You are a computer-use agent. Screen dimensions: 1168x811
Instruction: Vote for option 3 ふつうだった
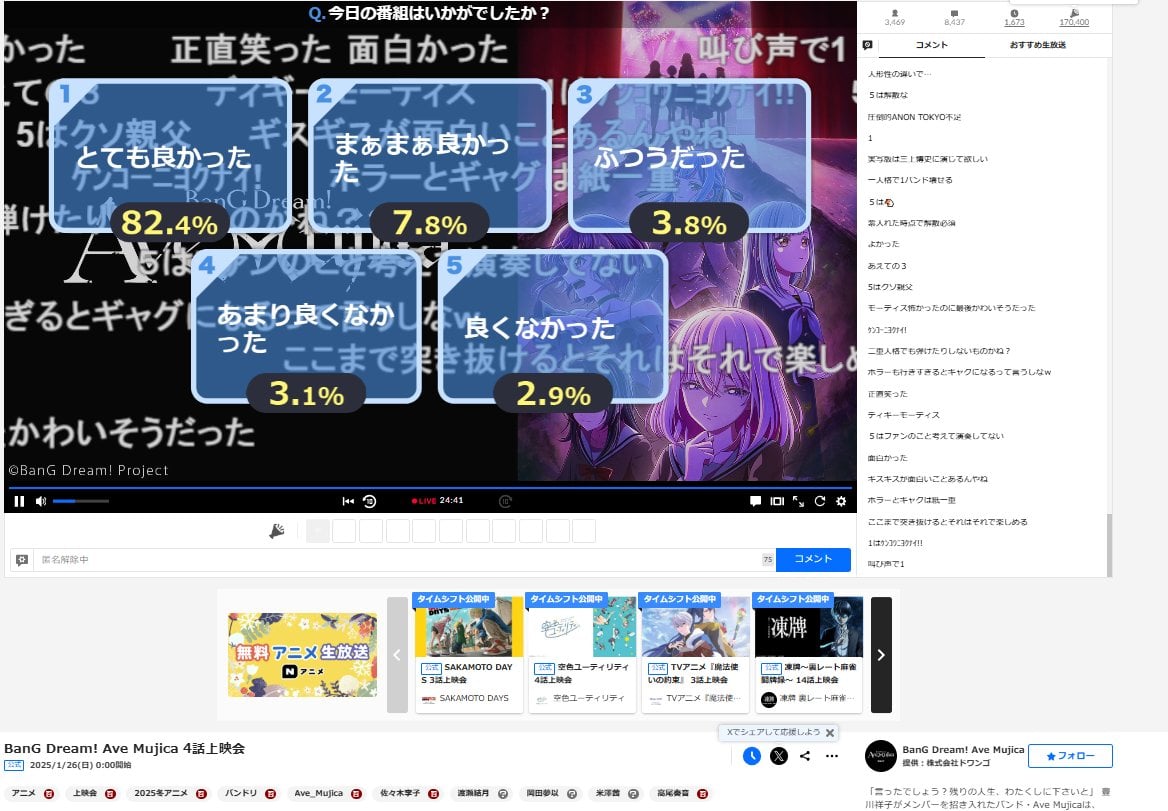(689, 156)
